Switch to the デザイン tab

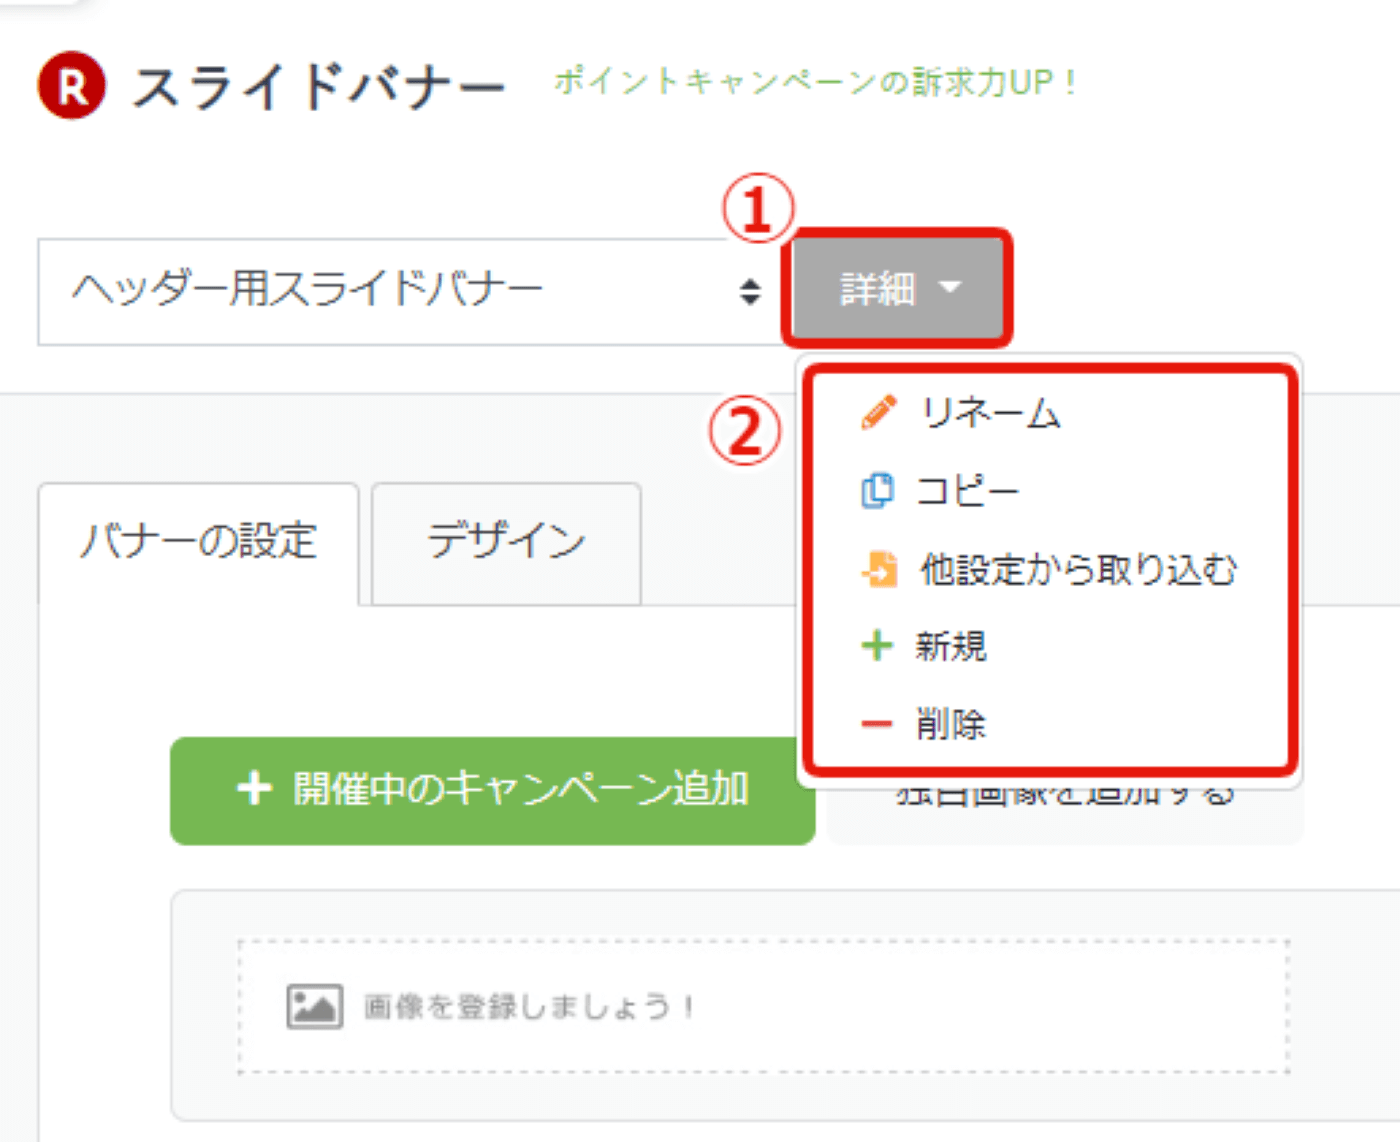pyautogui.click(x=506, y=543)
